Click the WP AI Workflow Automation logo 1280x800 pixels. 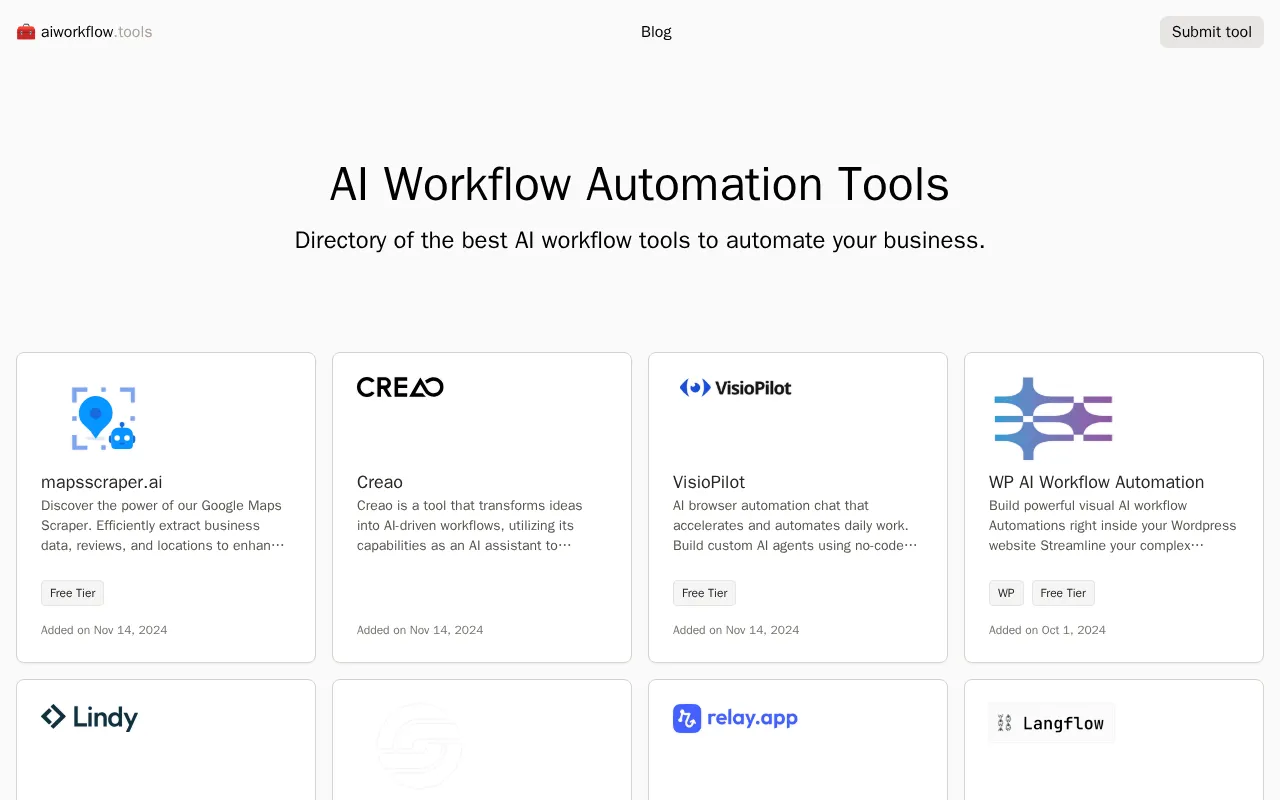point(1053,418)
